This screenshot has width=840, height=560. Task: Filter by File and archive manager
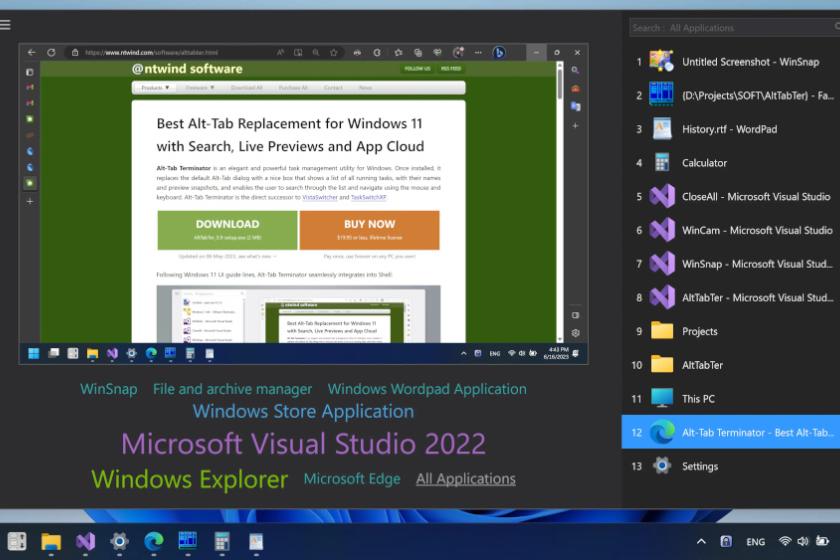tap(232, 389)
